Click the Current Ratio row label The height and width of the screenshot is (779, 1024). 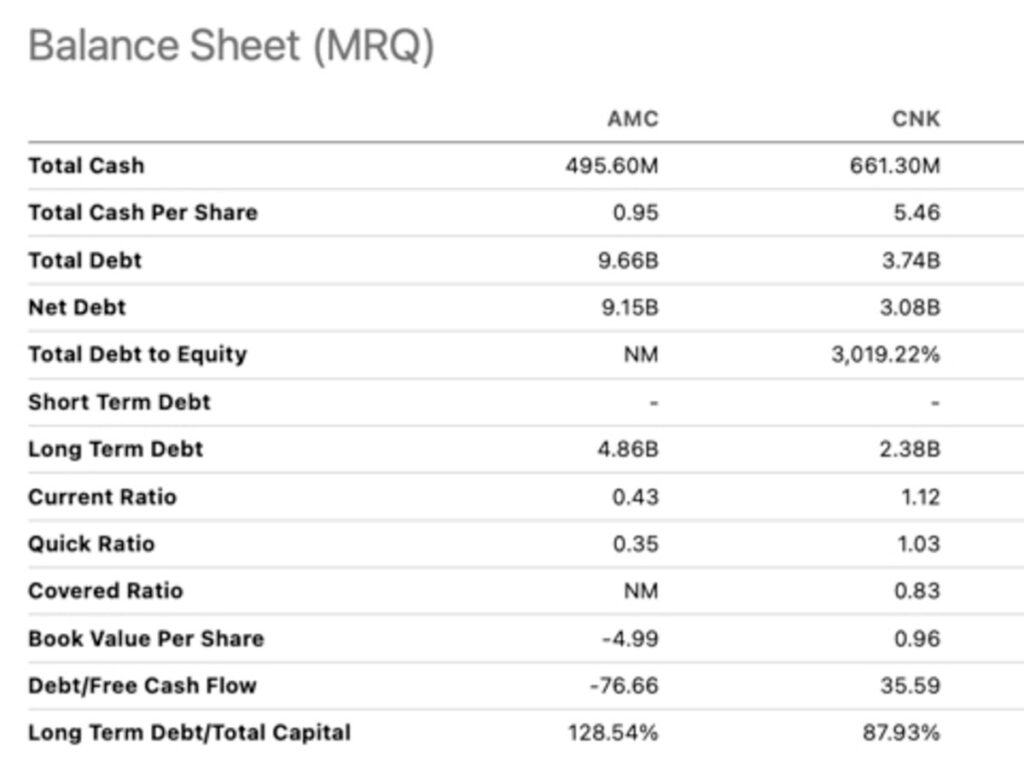(103, 497)
